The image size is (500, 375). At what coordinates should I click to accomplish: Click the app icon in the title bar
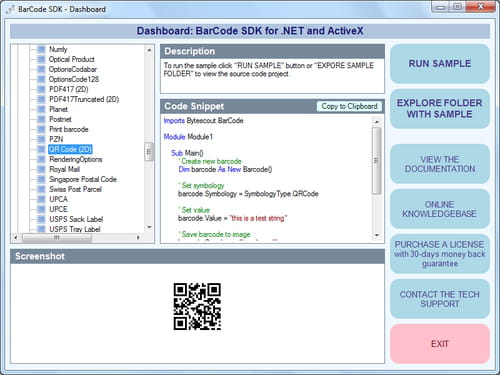10,10
